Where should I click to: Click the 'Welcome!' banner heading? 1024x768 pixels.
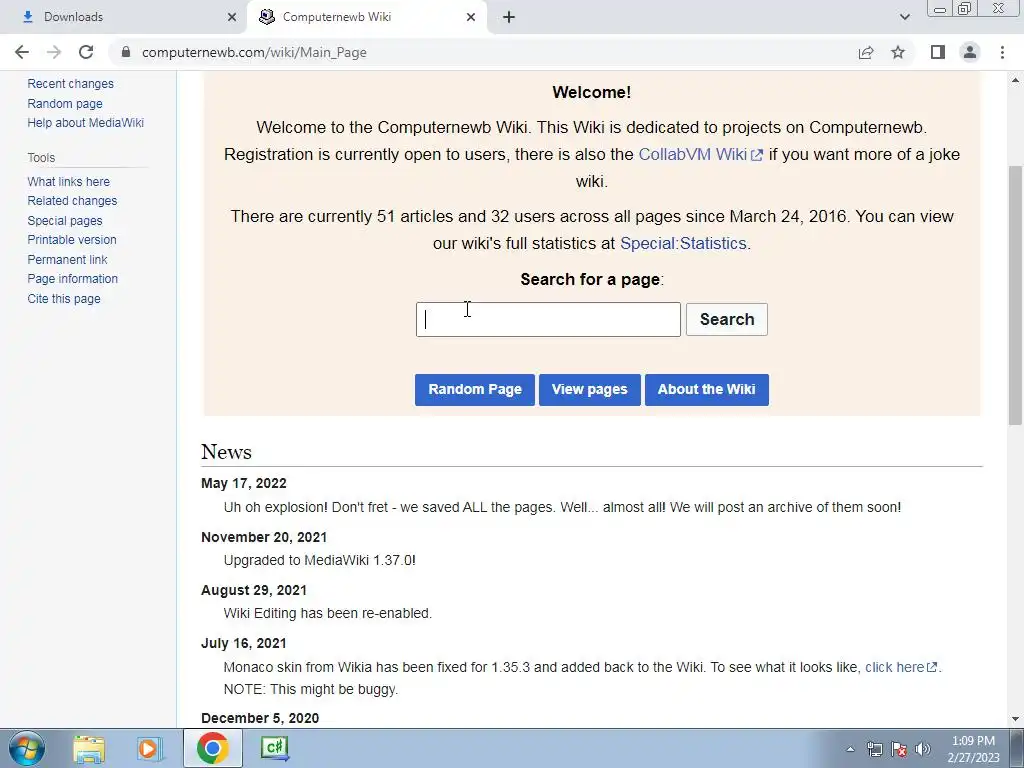(x=592, y=92)
